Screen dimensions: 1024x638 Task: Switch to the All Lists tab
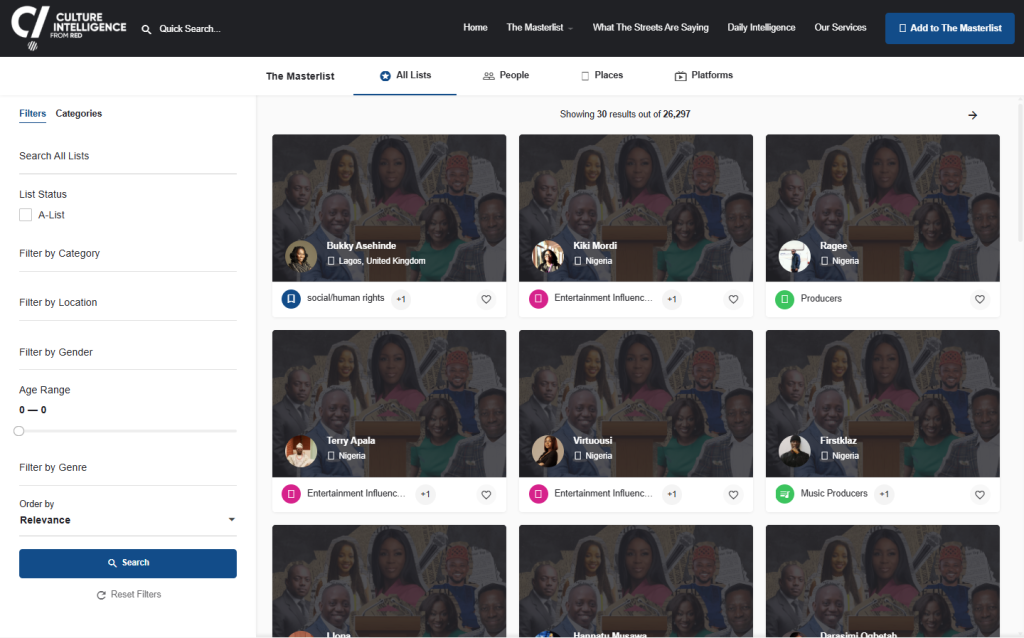405,75
